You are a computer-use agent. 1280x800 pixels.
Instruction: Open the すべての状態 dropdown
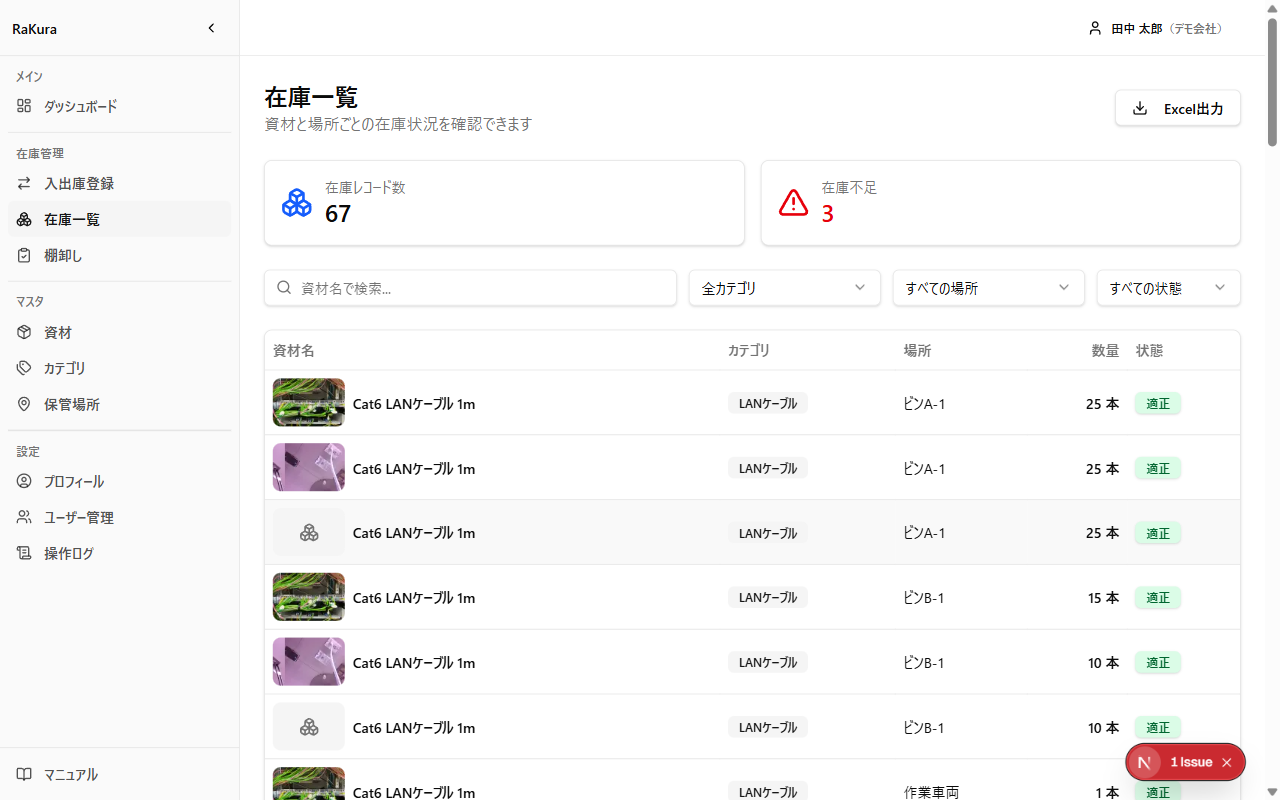pyautogui.click(x=1168, y=288)
